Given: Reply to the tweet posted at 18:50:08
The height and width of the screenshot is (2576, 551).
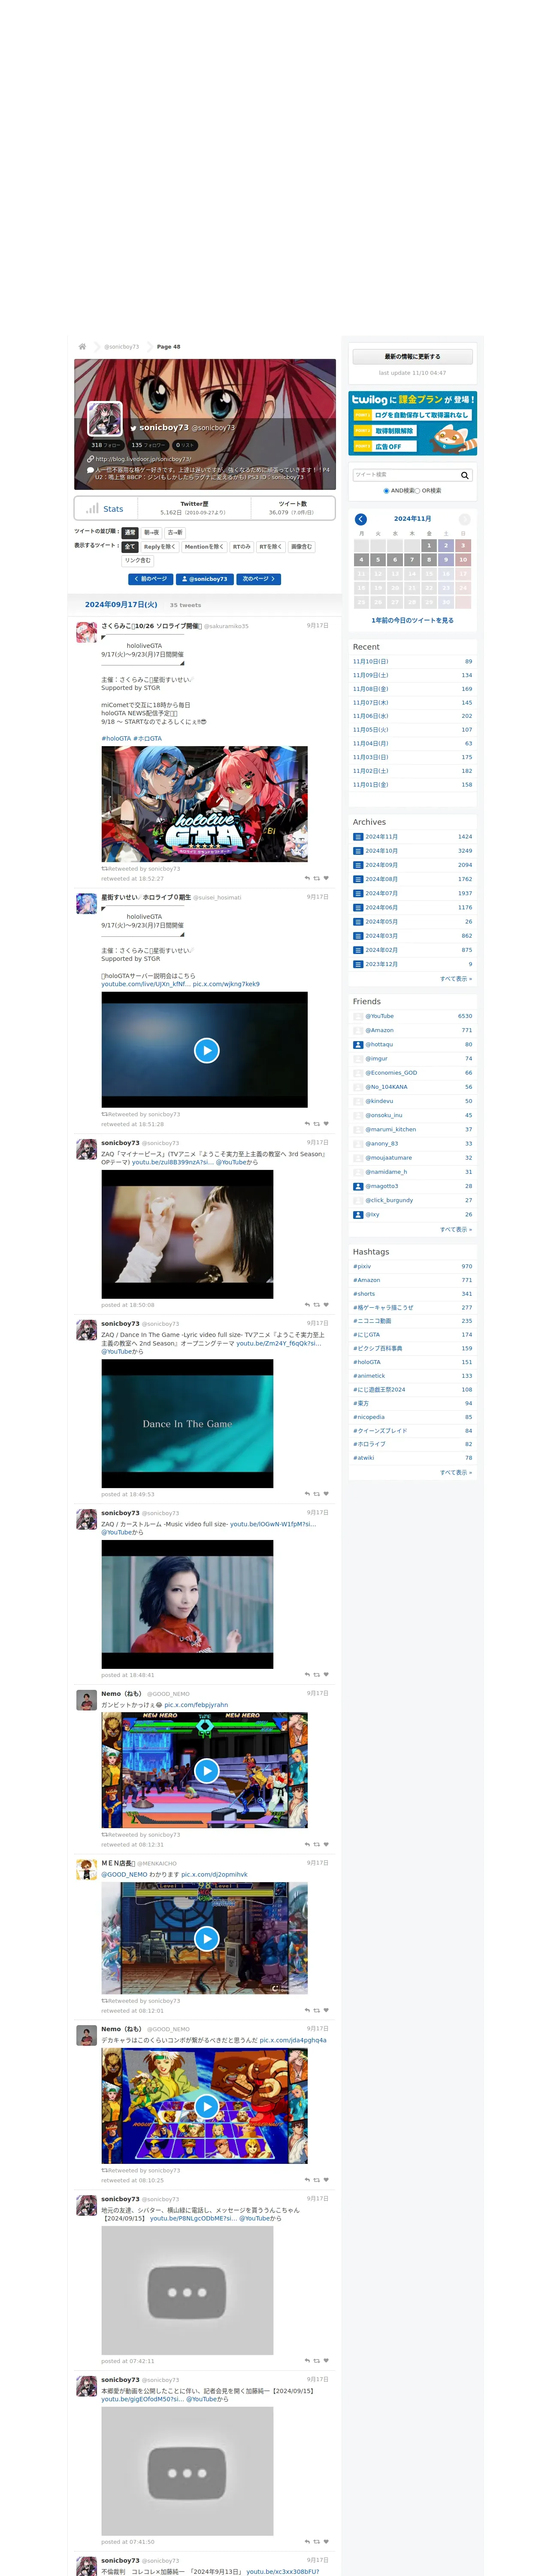Looking at the screenshot, I should click(307, 1305).
